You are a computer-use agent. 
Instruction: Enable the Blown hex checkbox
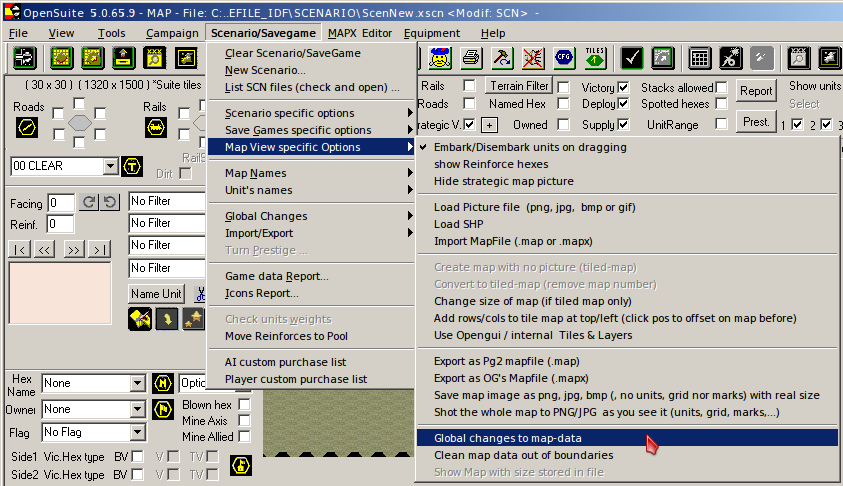pyautogui.click(x=244, y=404)
